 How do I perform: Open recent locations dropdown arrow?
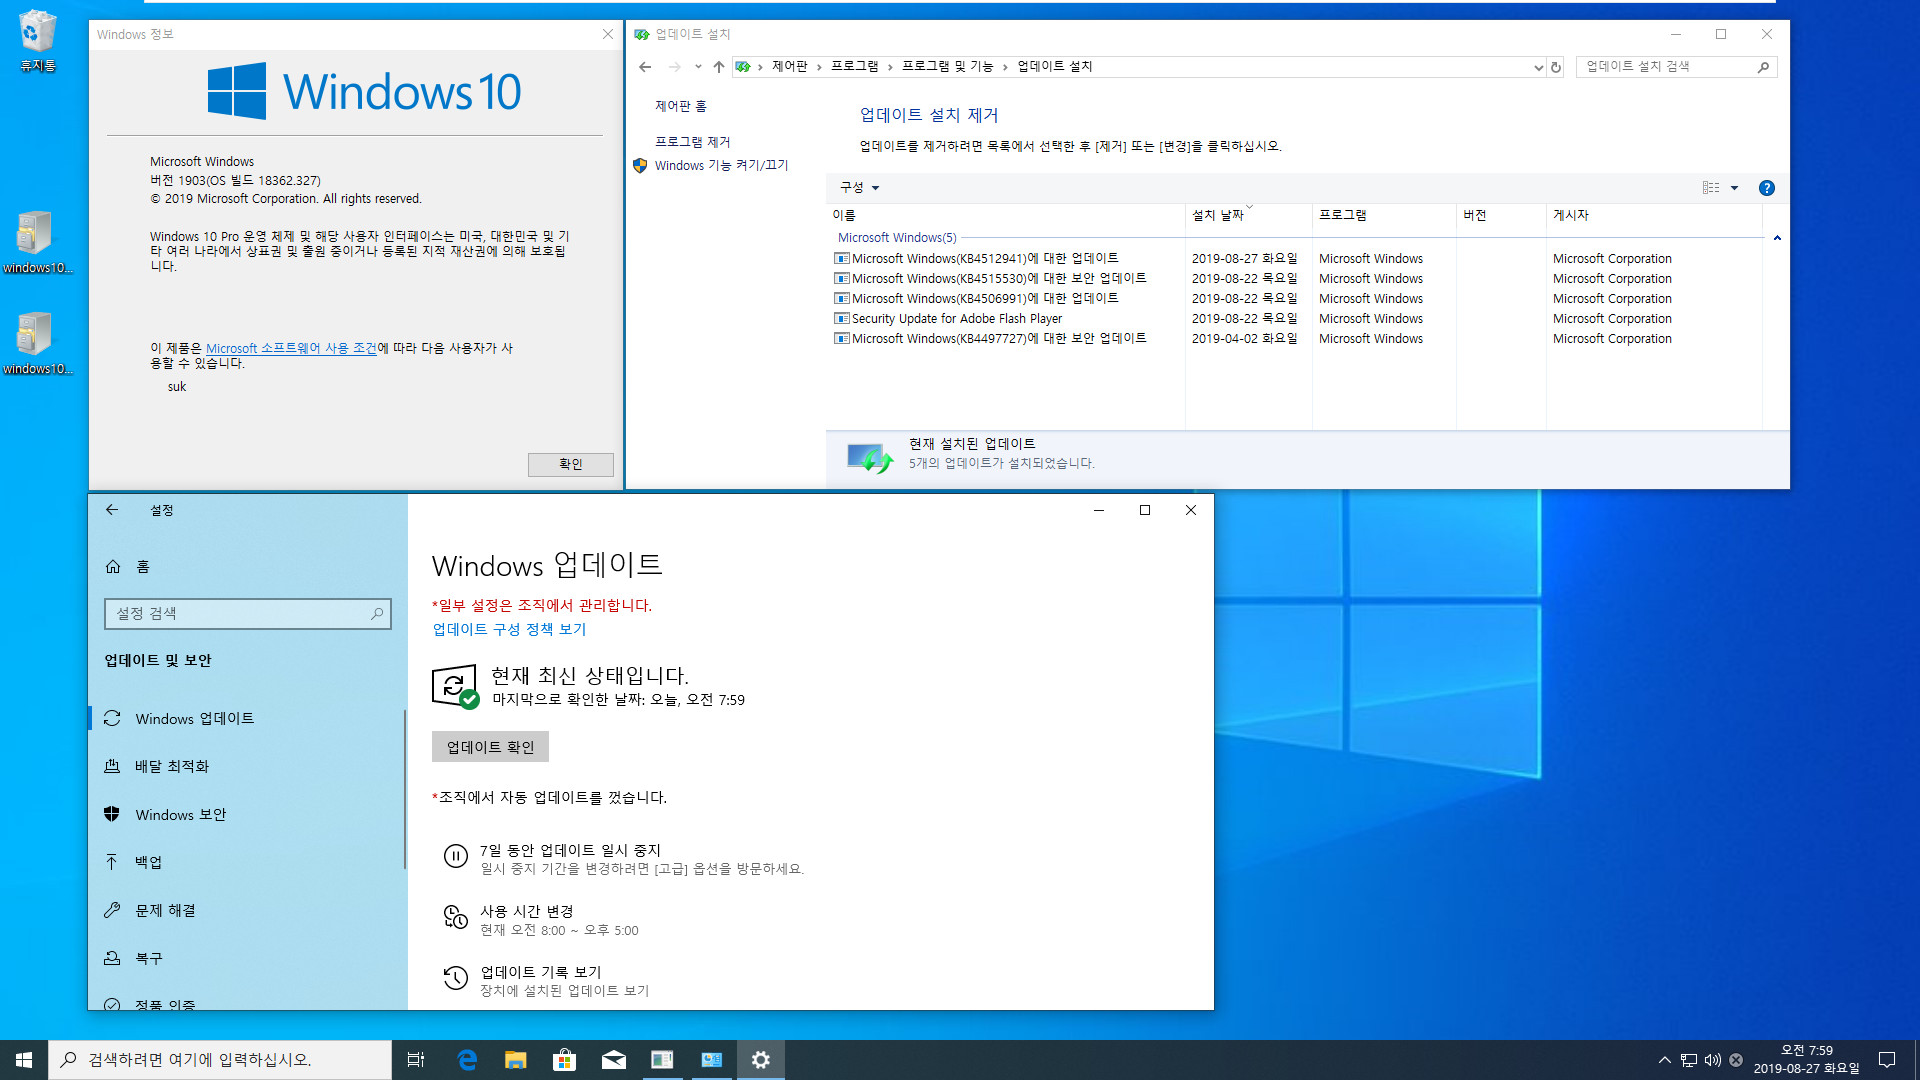698,67
